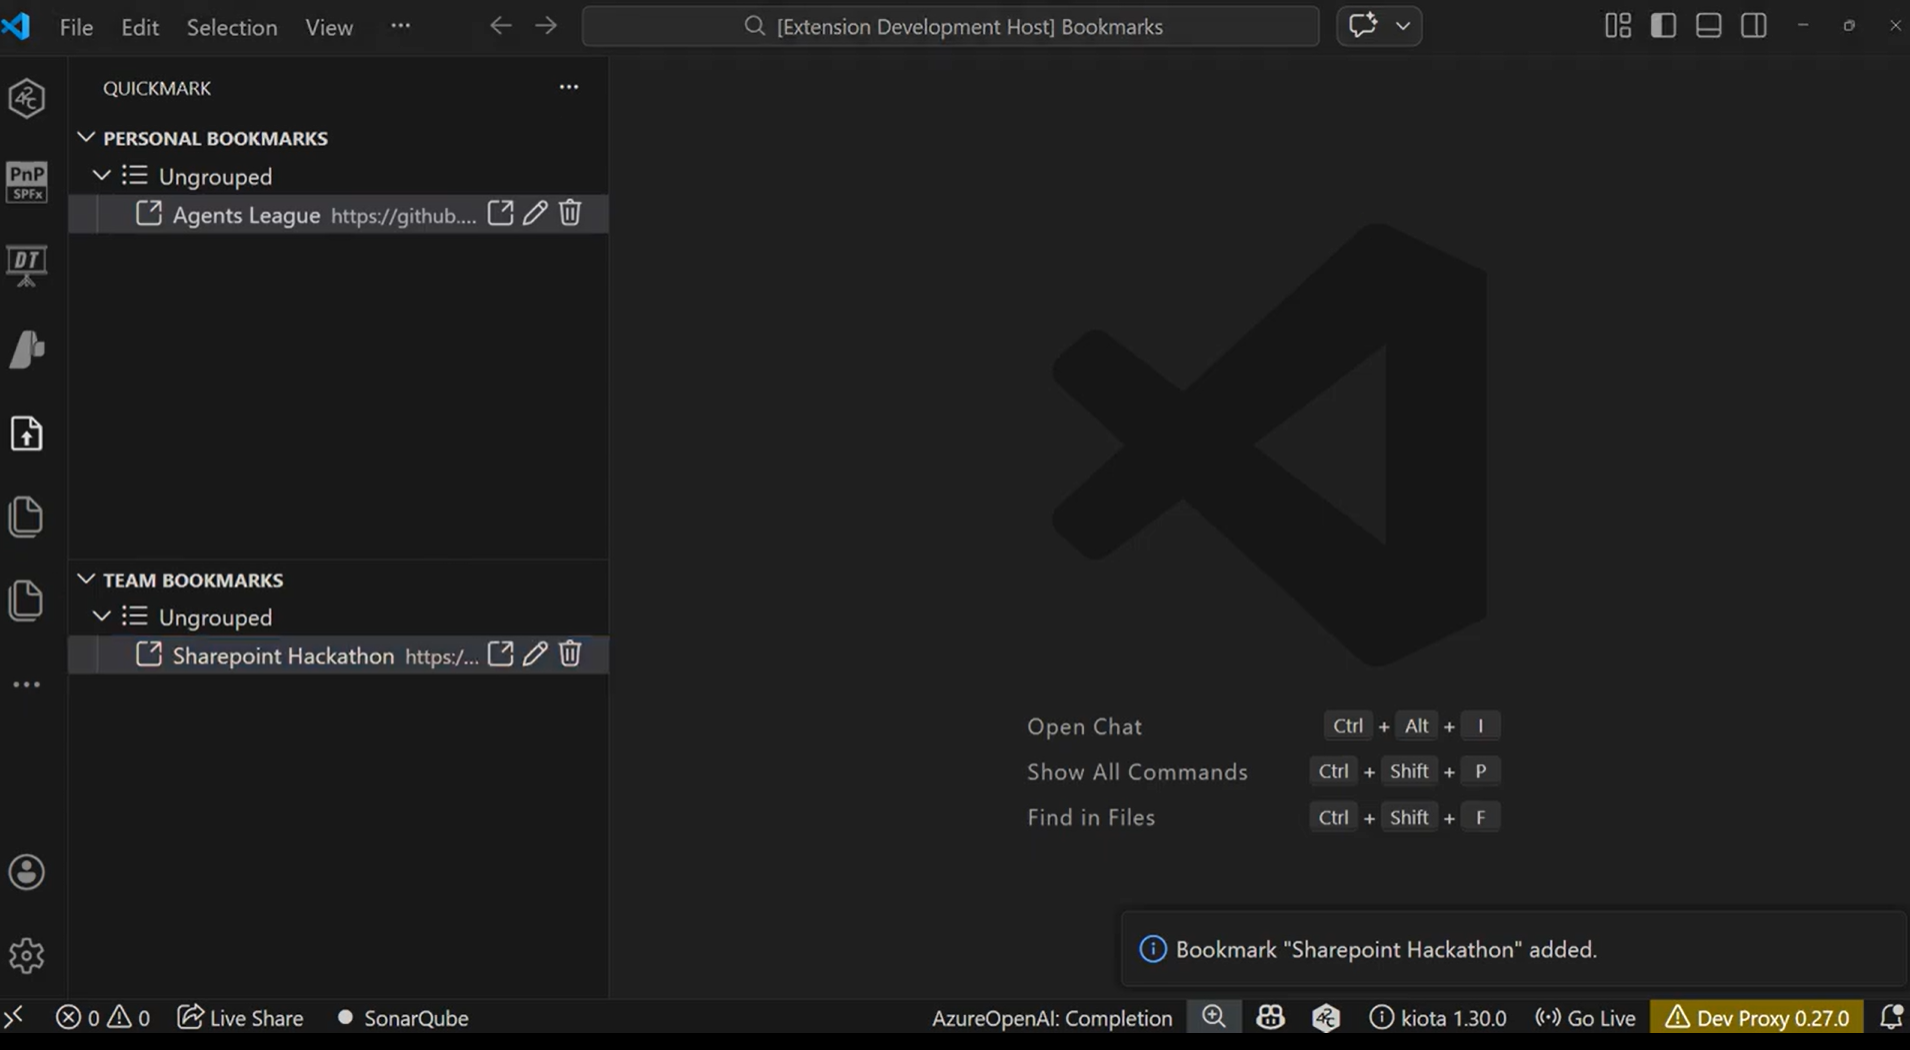Start Go Live server from status bar
Image resolution: width=1910 pixels, height=1050 pixels.
coord(1584,1017)
